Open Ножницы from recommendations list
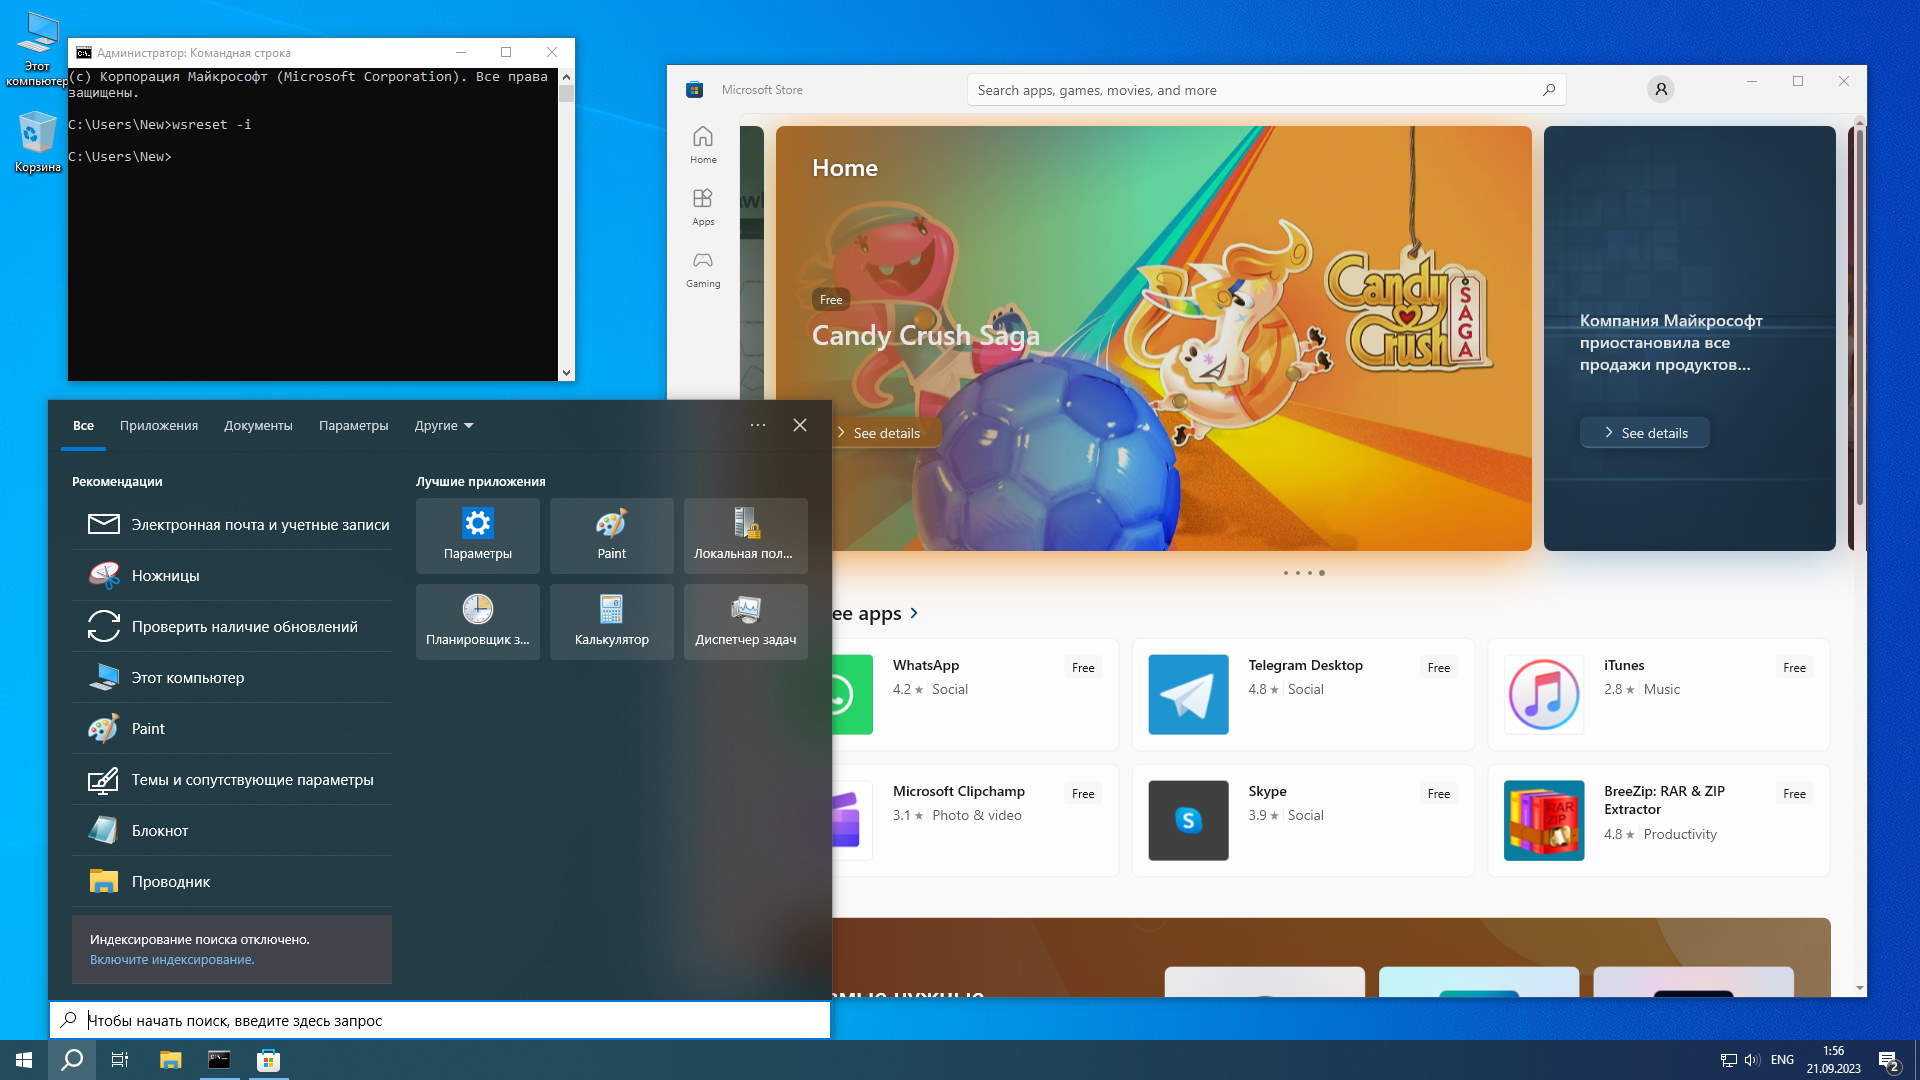 (x=166, y=576)
